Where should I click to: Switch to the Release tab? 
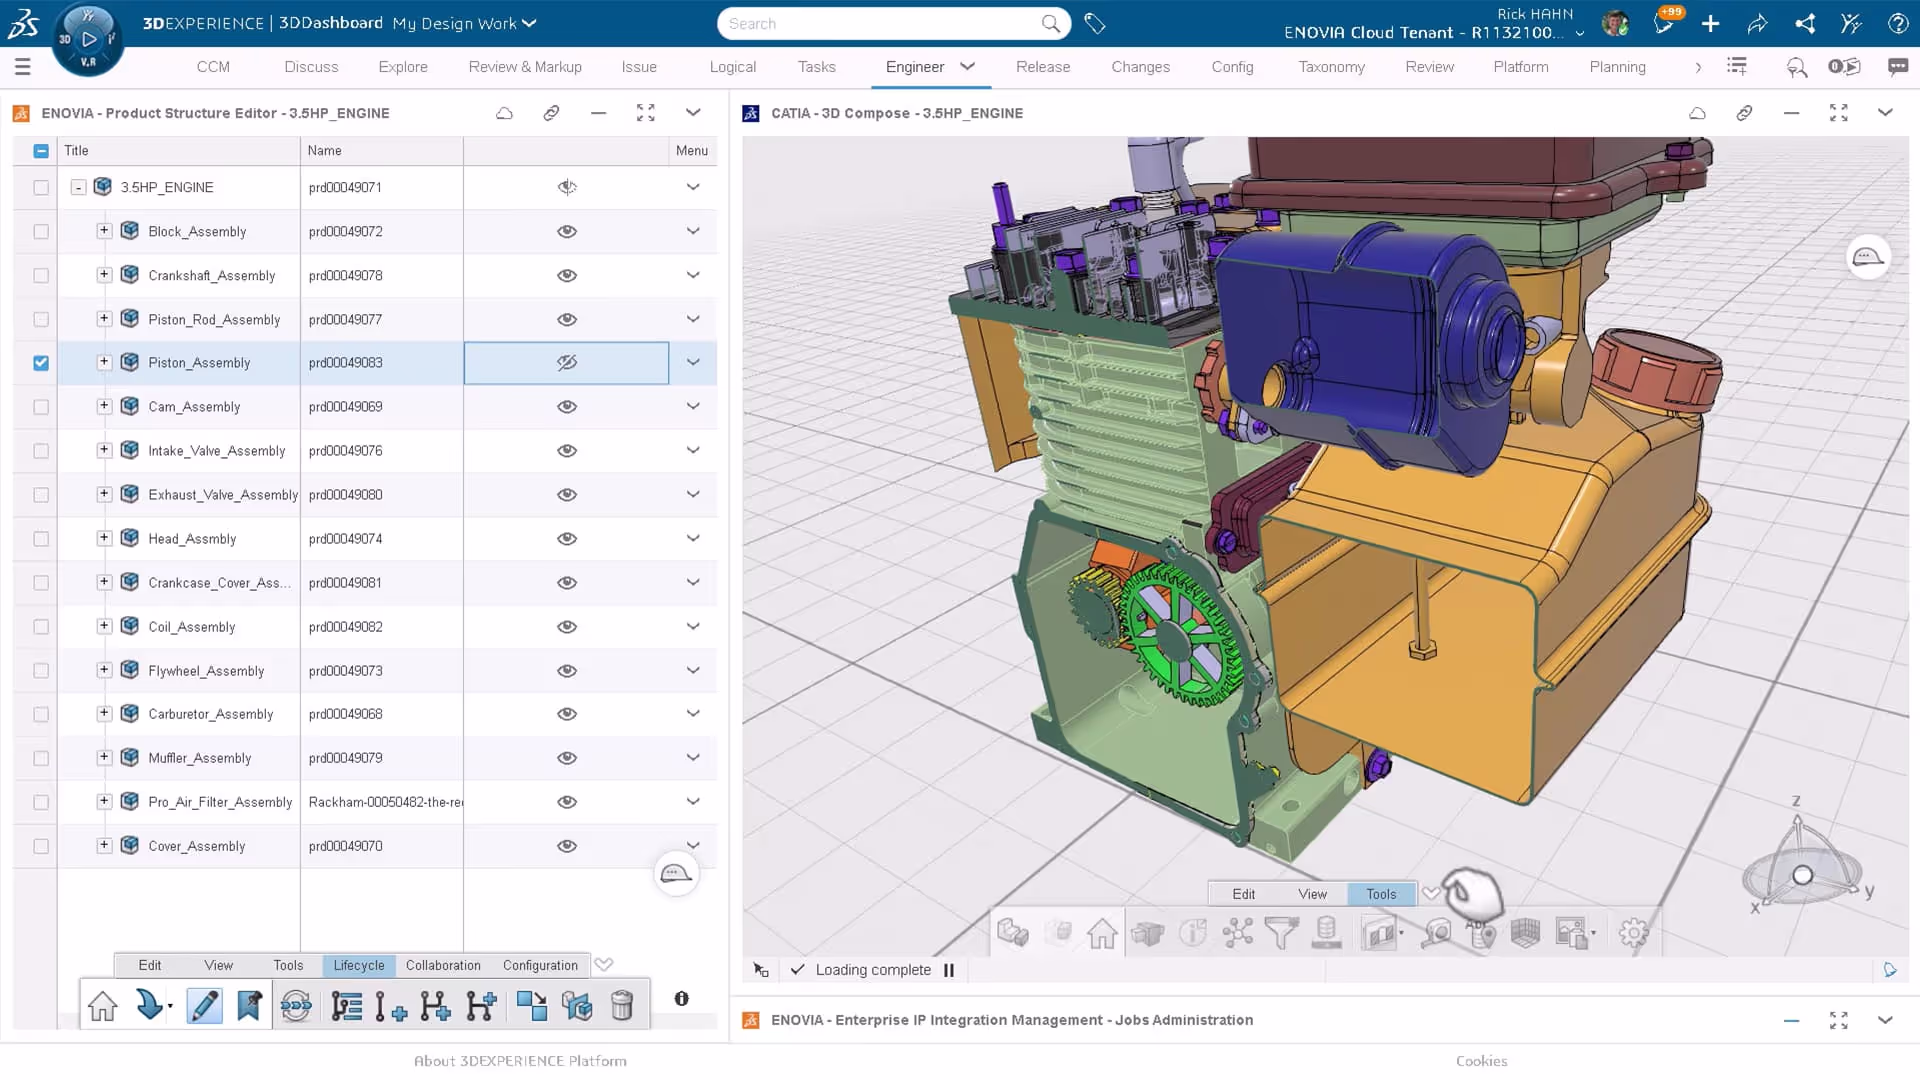pos(1043,67)
